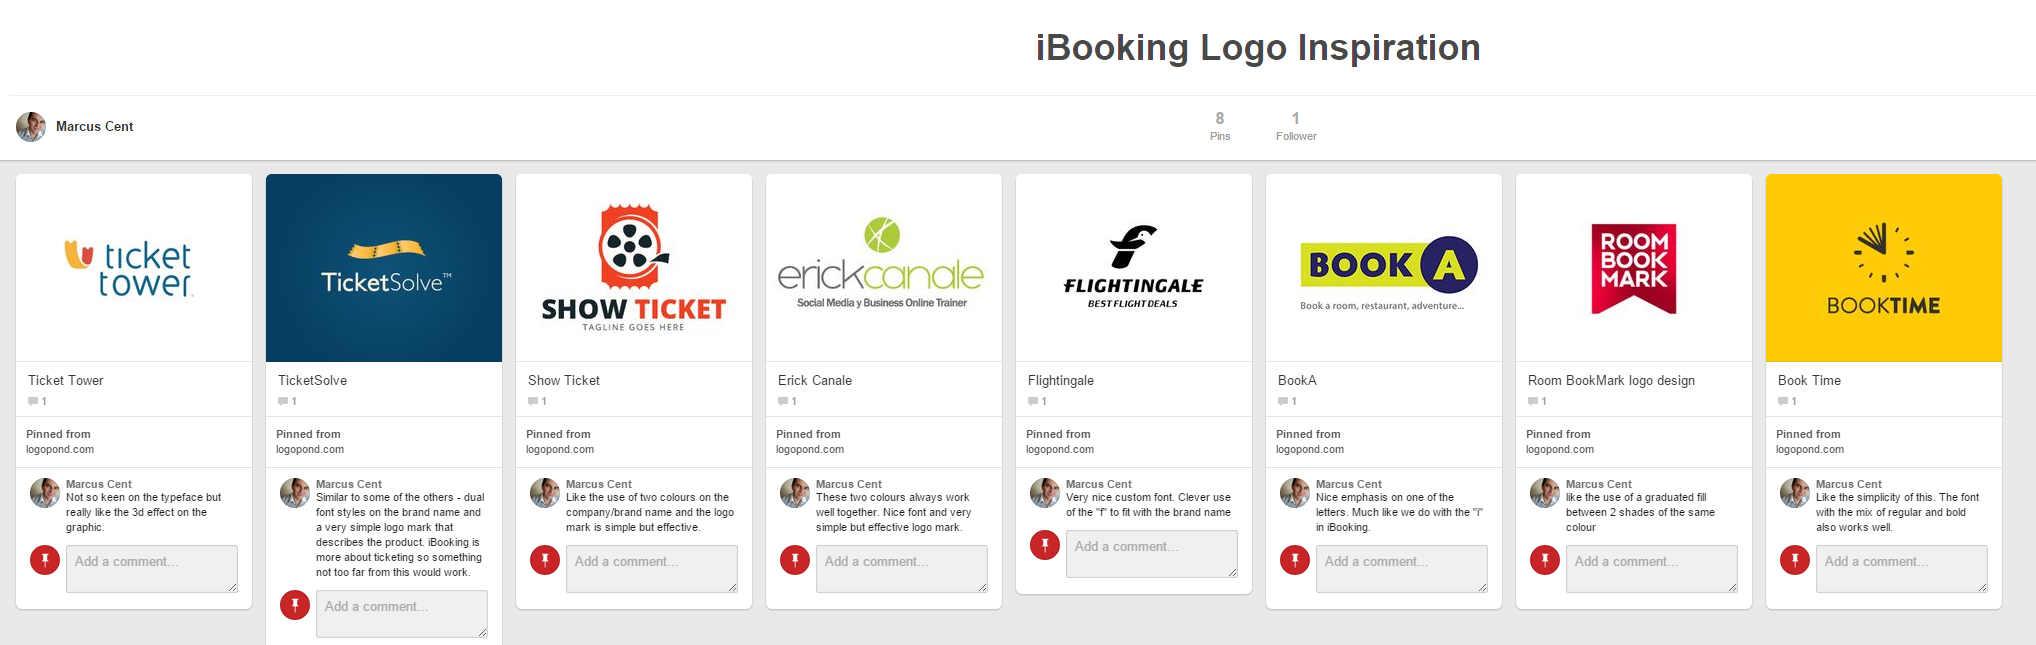Open the Marcus Cent profile name link

[94, 127]
